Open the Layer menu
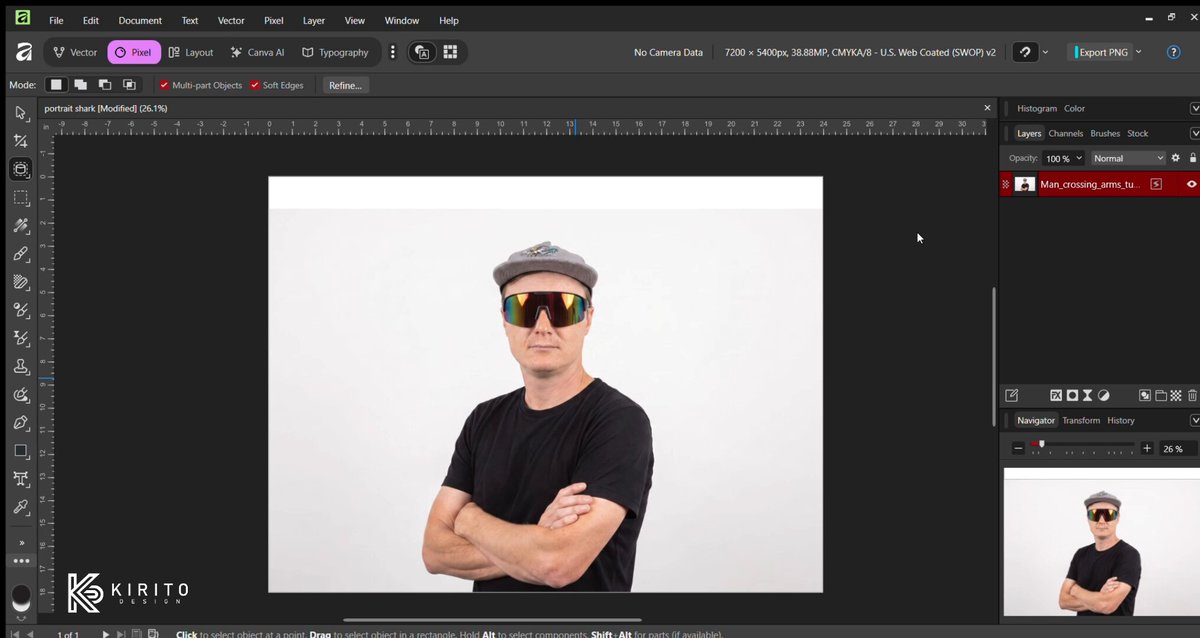Screen dimensions: 1200x638 click(314, 20)
